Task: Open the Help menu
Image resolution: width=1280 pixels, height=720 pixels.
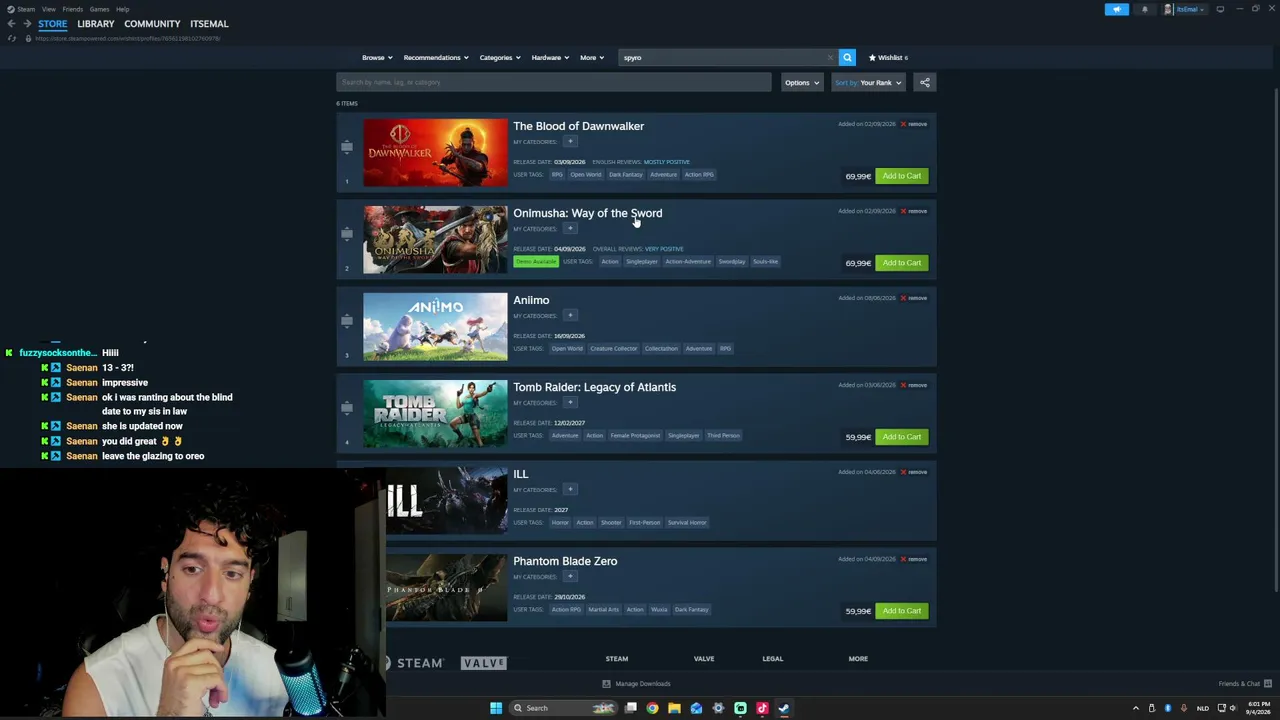Action: (x=122, y=9)
